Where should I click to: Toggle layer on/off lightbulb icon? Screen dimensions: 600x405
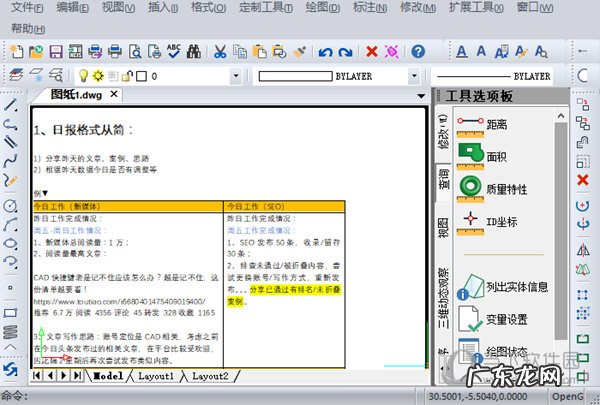click(83, 76)
